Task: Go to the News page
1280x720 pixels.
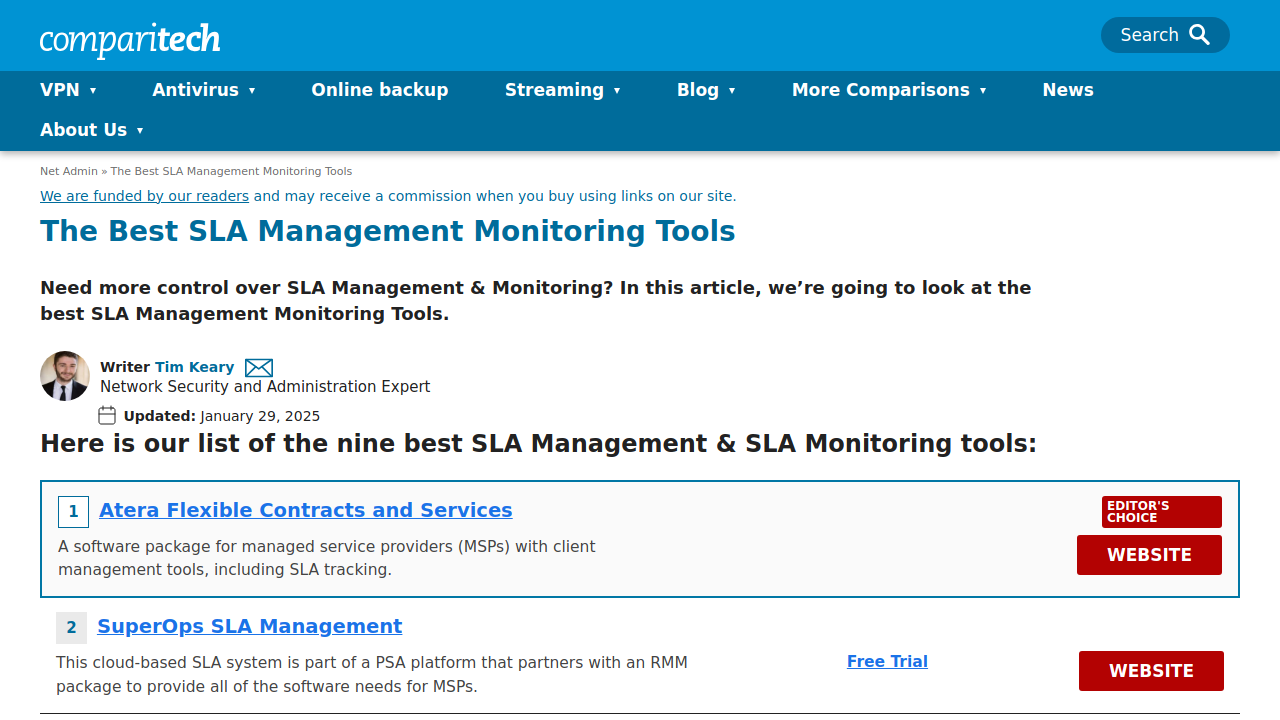Action: pyautogui.click(x=1068, y=90)
